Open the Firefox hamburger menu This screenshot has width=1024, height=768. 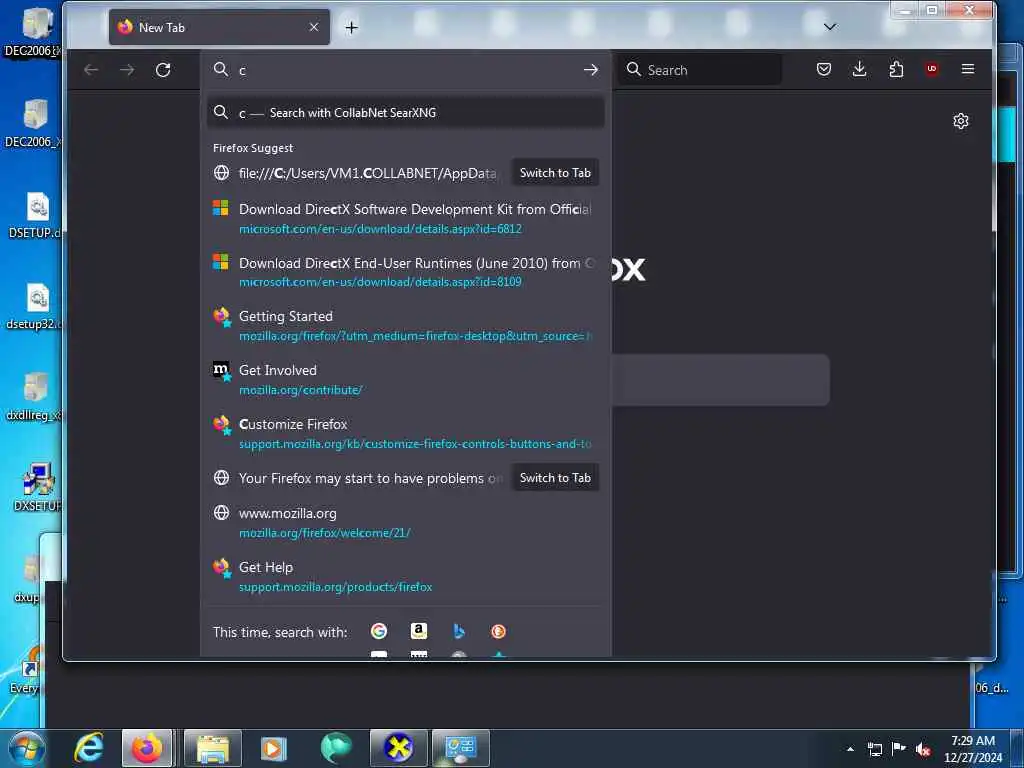pyautogui.click(x=968, y=69)
